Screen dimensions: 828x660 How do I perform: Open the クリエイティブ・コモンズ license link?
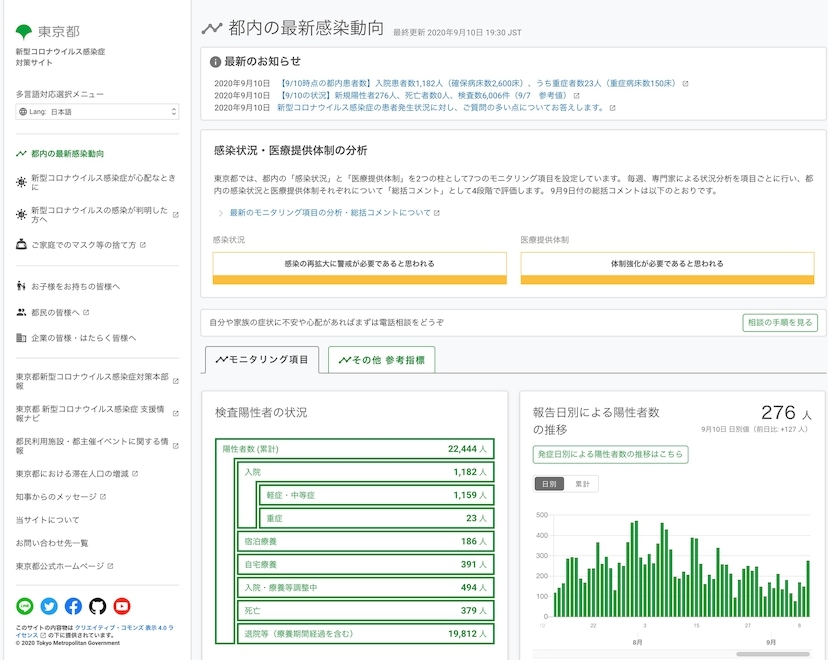click(x=95, y=631)
